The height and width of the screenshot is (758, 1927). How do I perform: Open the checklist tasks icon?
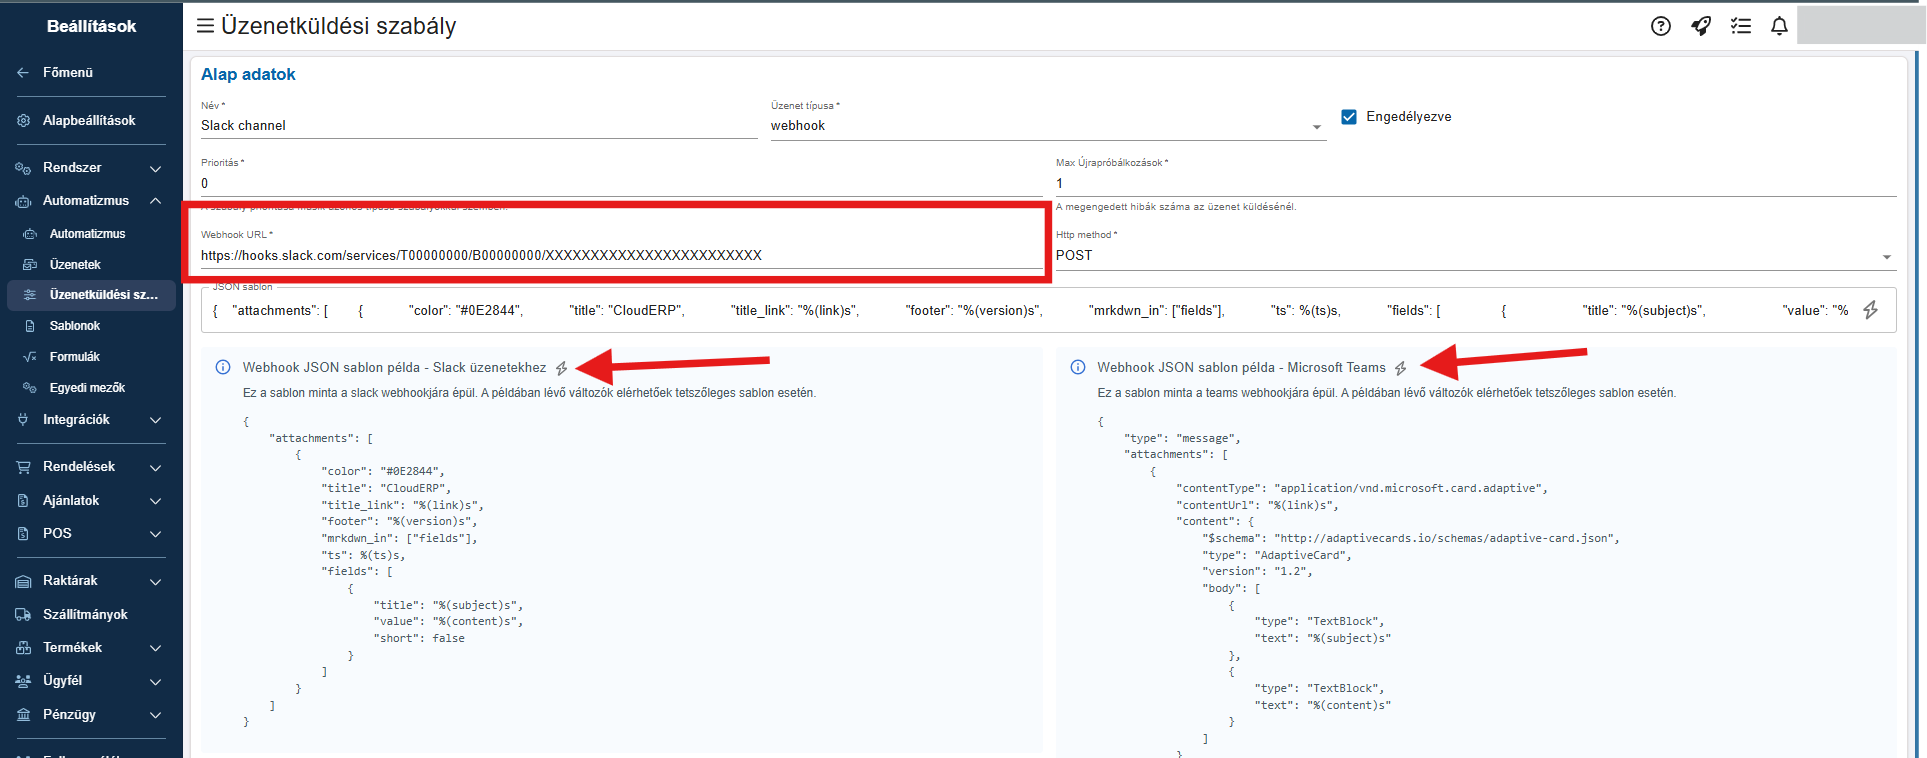tap(1741, 26)
